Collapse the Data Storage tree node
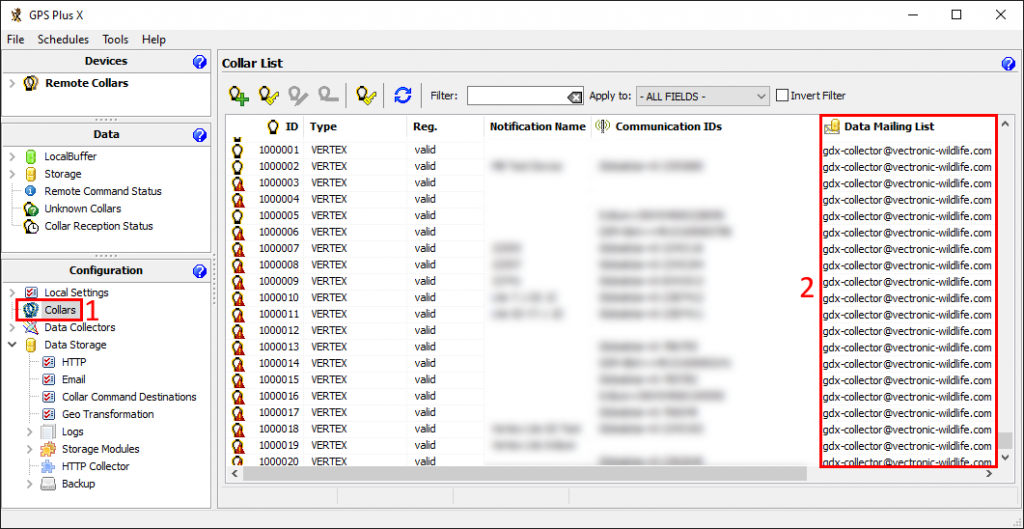The image size is (1024, 529). [12, 345]
